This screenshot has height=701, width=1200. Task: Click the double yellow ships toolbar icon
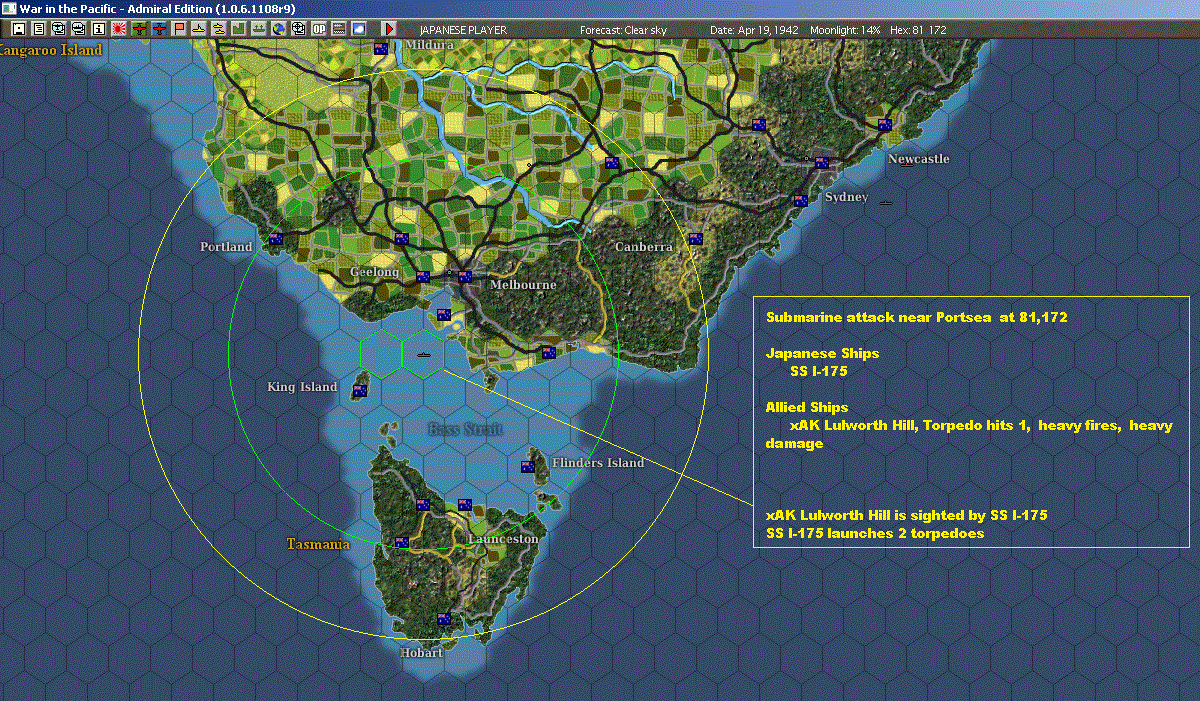[218, 29]
